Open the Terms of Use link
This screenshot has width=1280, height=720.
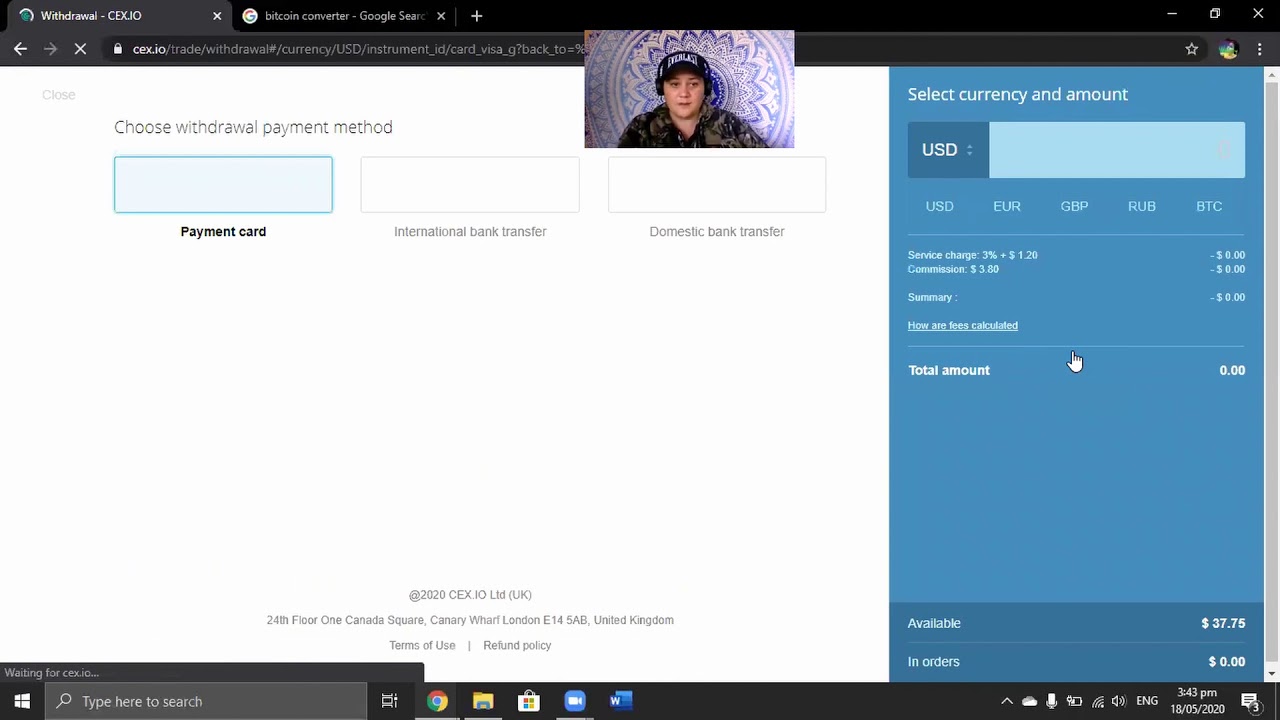pos(422,645)
